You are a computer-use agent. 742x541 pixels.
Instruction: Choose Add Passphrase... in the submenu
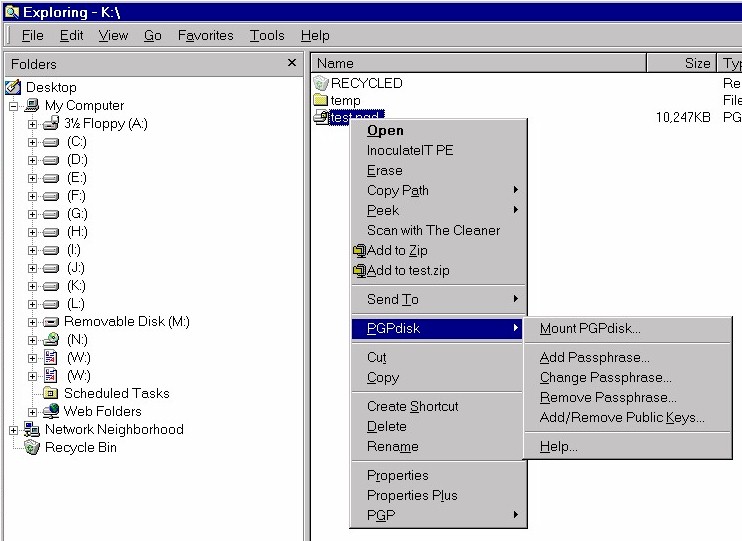point(627,357)
